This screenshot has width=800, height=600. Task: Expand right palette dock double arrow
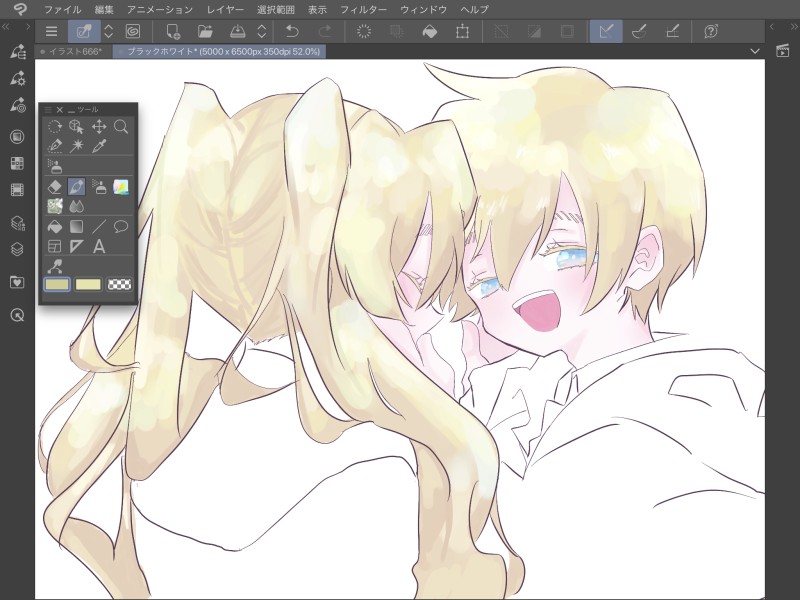point(794,27)
